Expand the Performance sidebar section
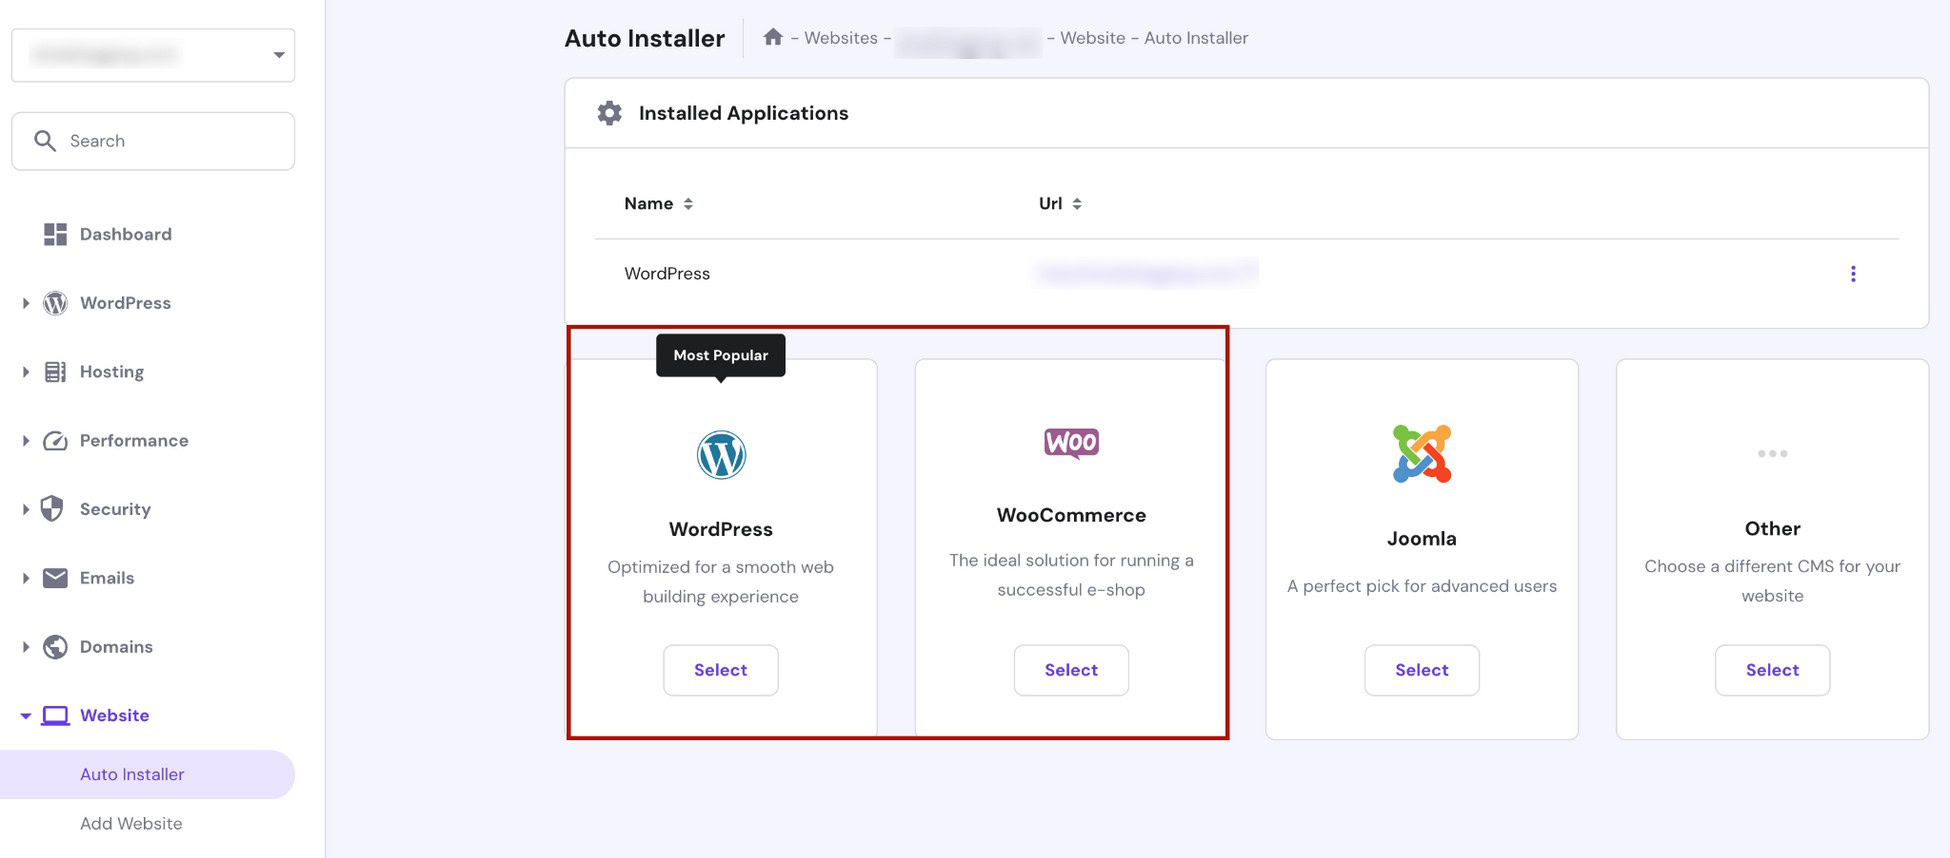The height and width of the screenshot is (858, 1950). click(x=25, y=441)
